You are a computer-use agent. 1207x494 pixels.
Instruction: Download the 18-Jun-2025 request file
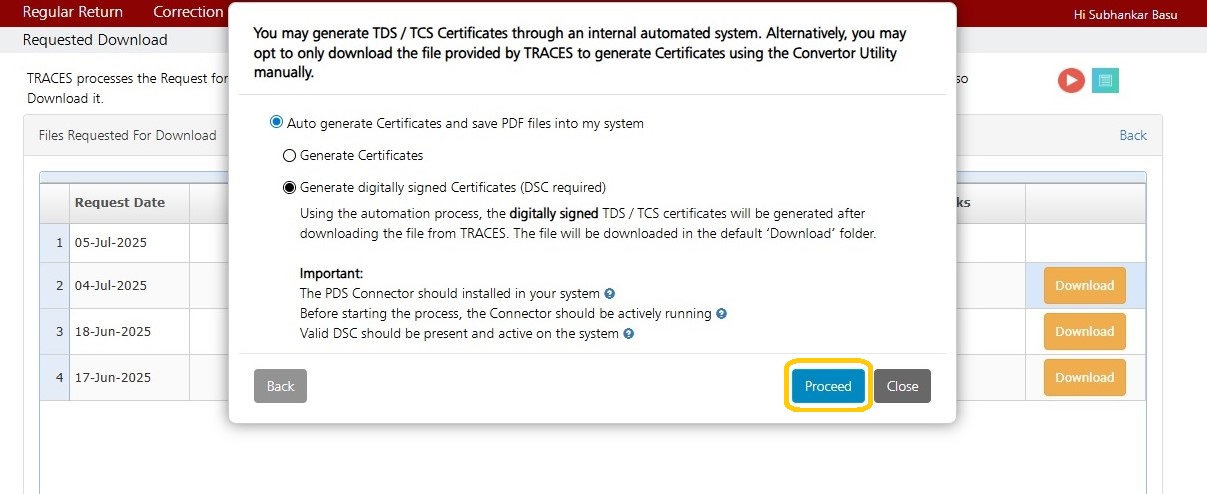(1085, 331)
